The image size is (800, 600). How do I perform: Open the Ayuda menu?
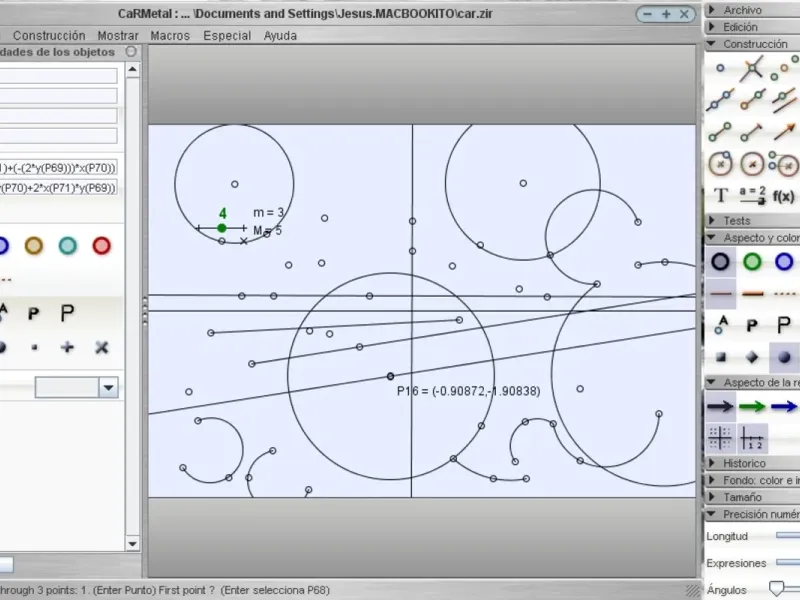(x=280, y=36)
